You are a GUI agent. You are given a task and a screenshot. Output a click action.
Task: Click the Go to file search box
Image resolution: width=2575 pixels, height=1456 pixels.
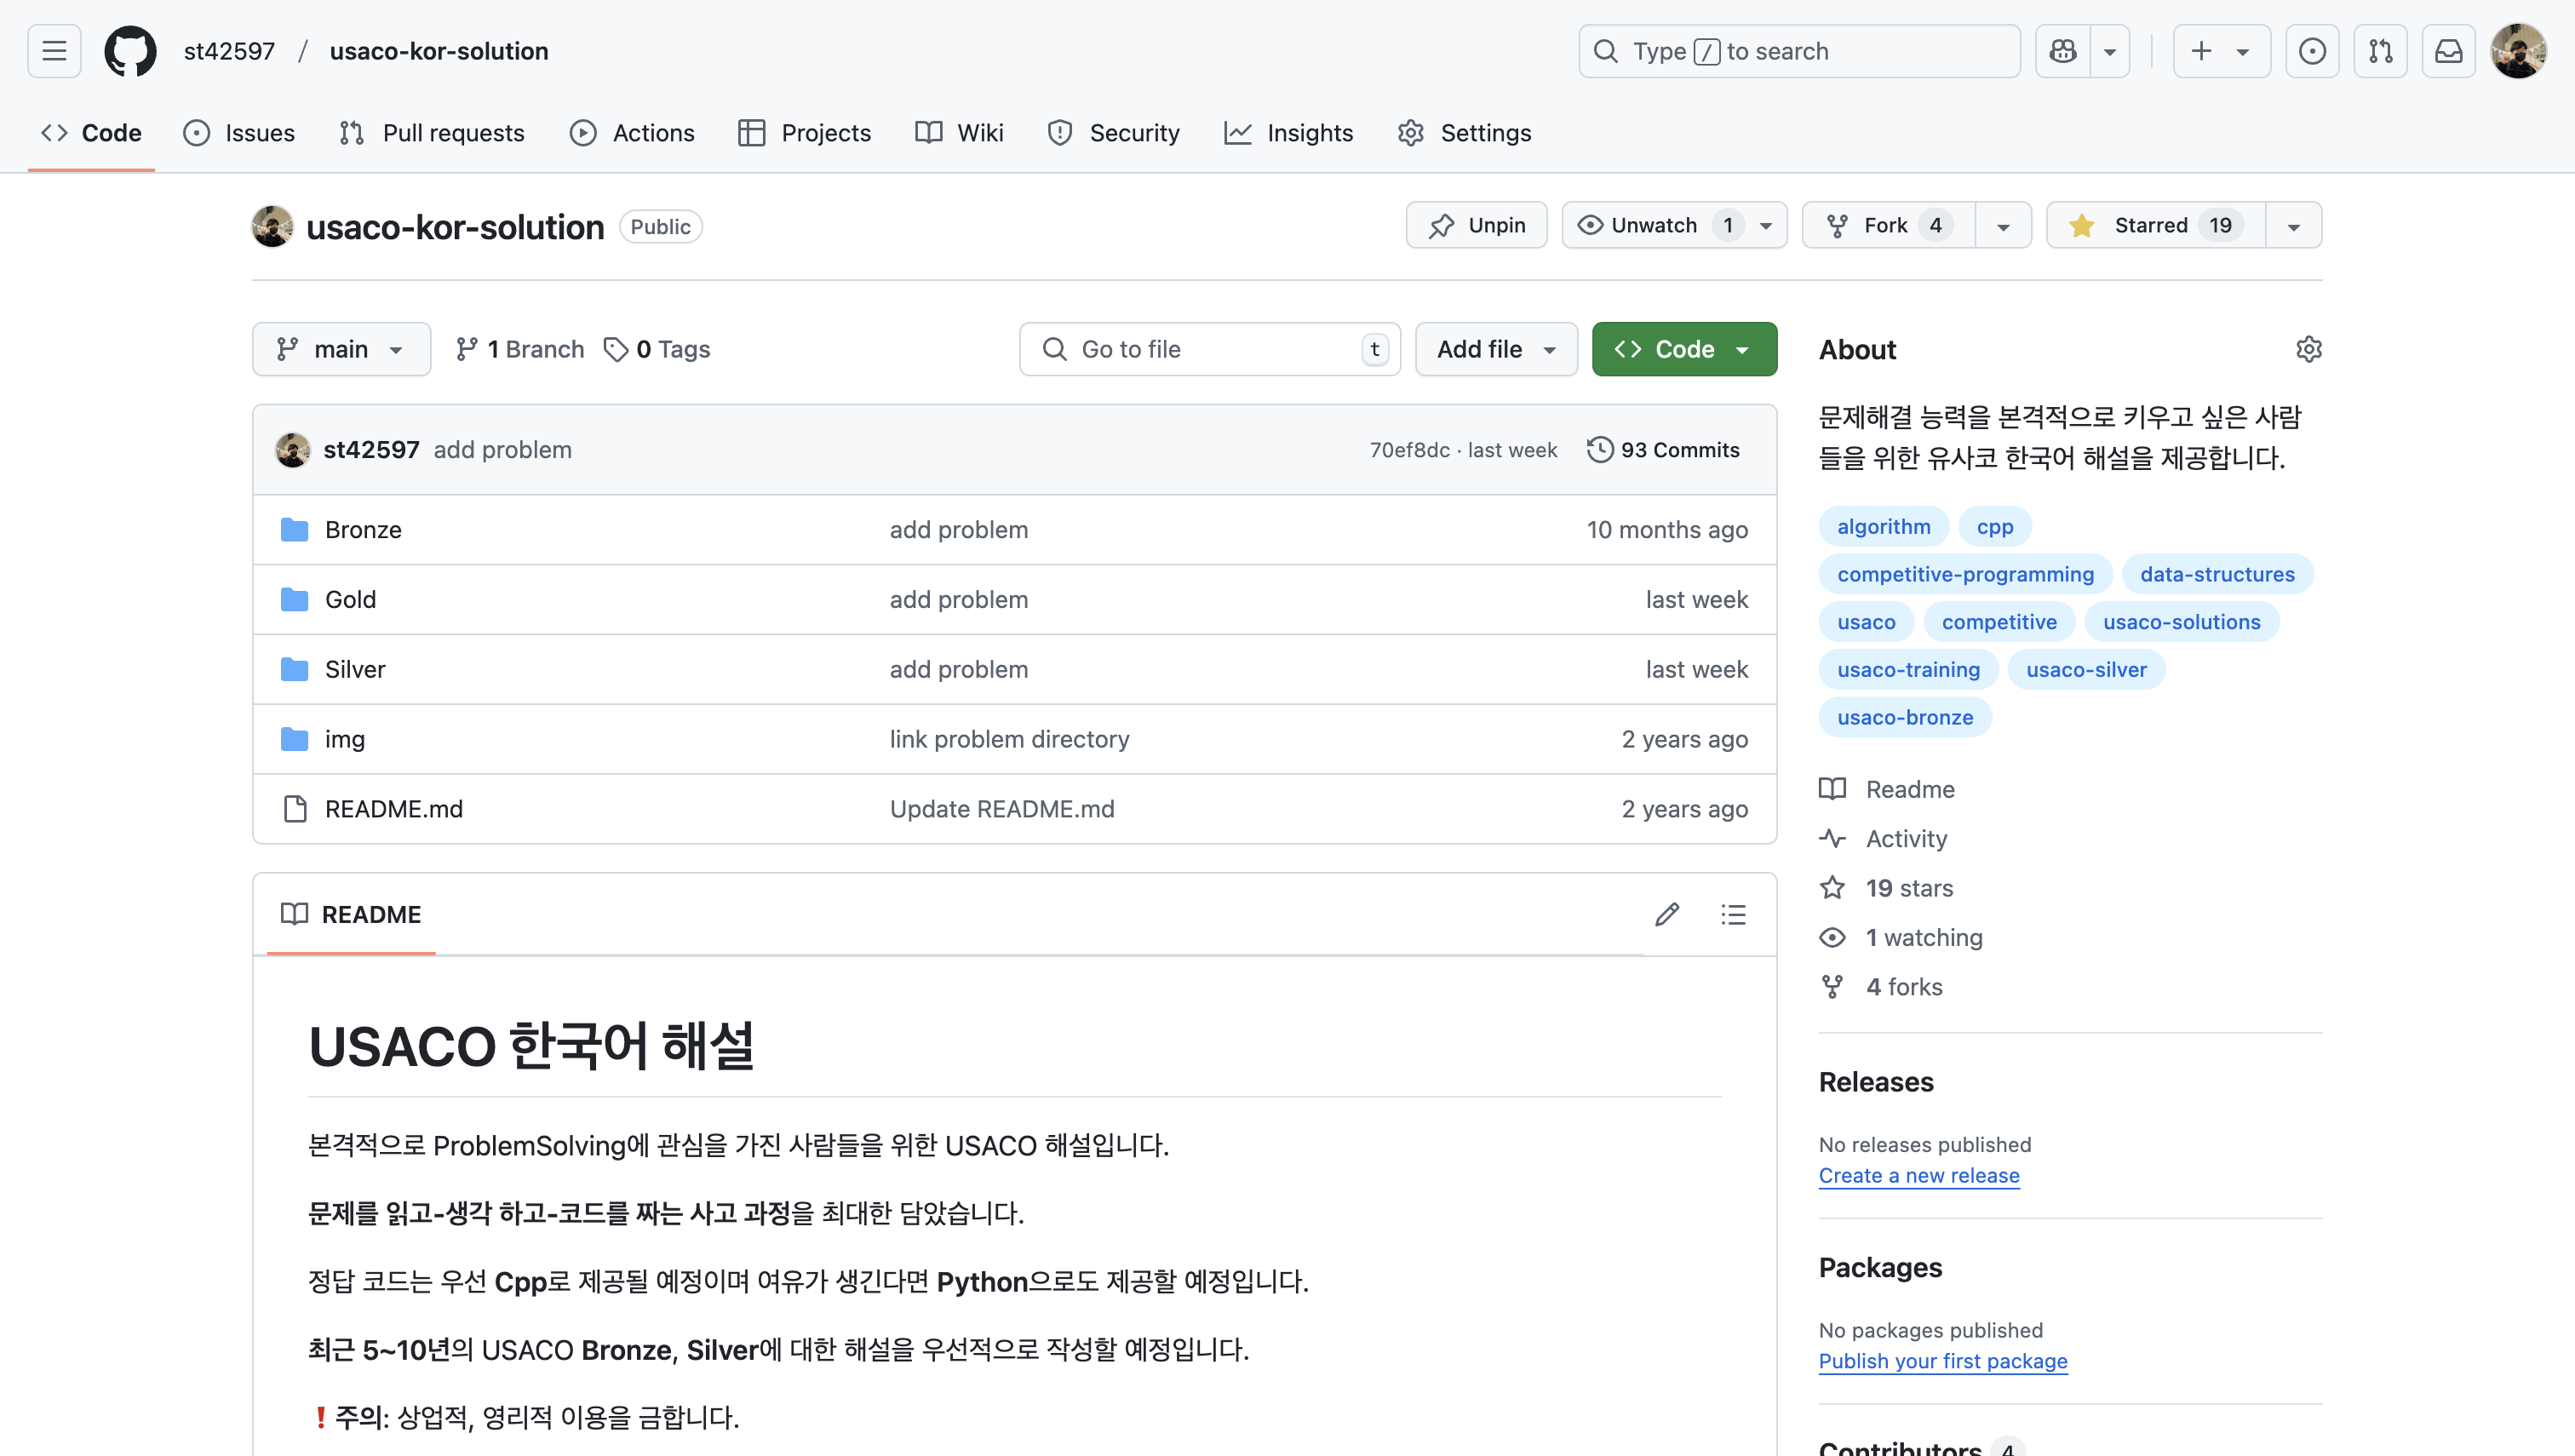tap(1209, 349)
